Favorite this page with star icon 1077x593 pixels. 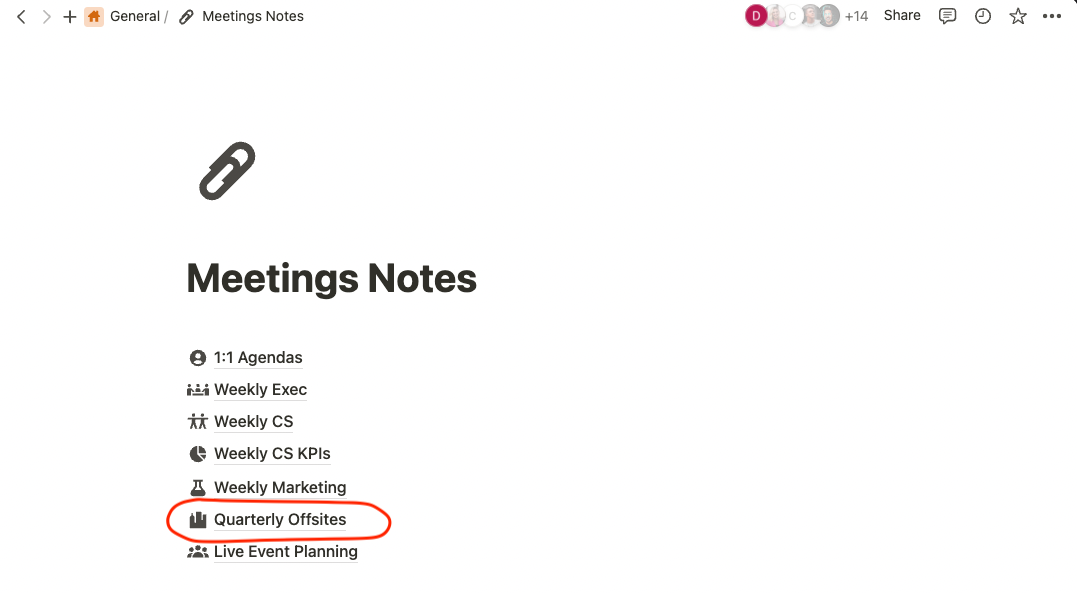[x=1018, y=16]
